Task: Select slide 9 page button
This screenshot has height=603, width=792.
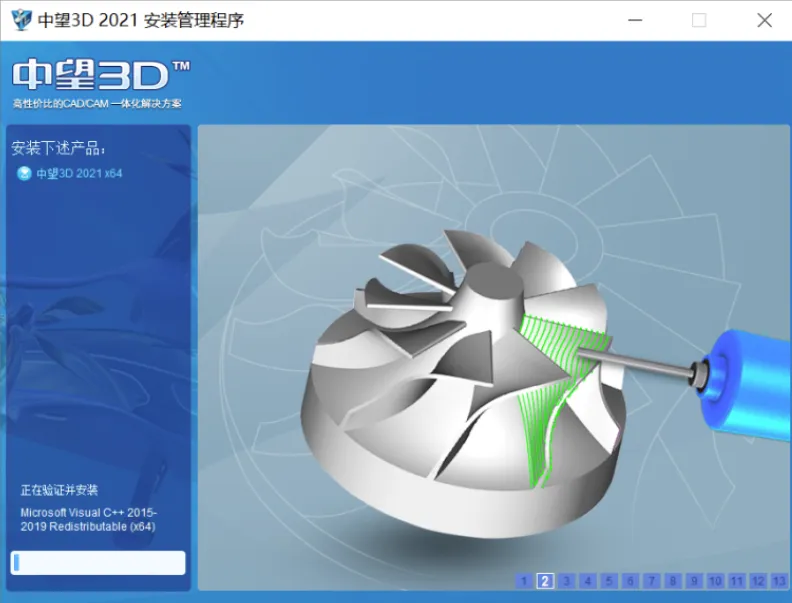Action: pyautogui.click(x=694, y=581)
